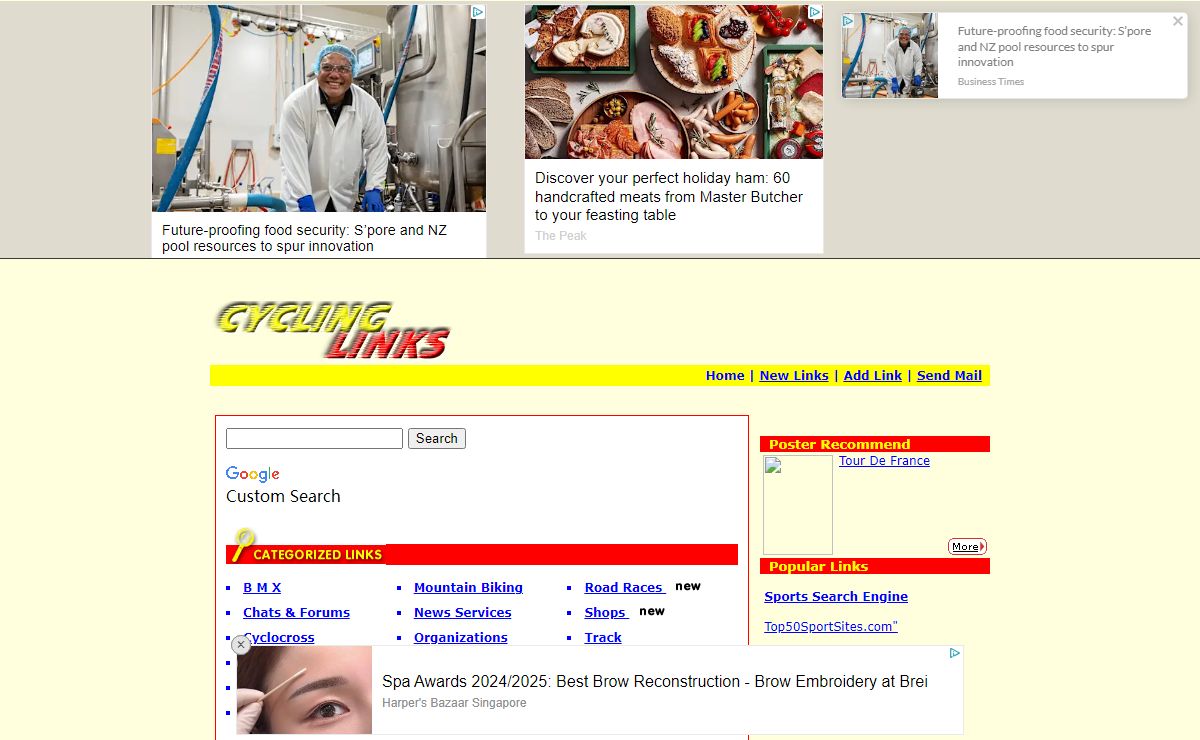
Task: Open the News Services category
Action: point(462,613)
